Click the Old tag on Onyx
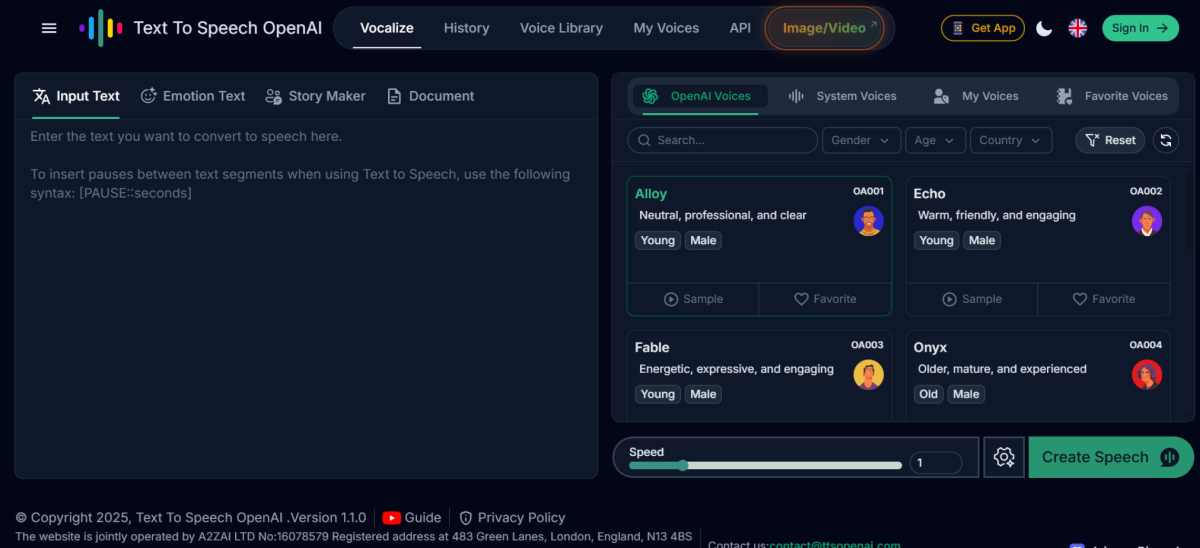This screenshot has width=1200, height=548. [x=929, y=394]
